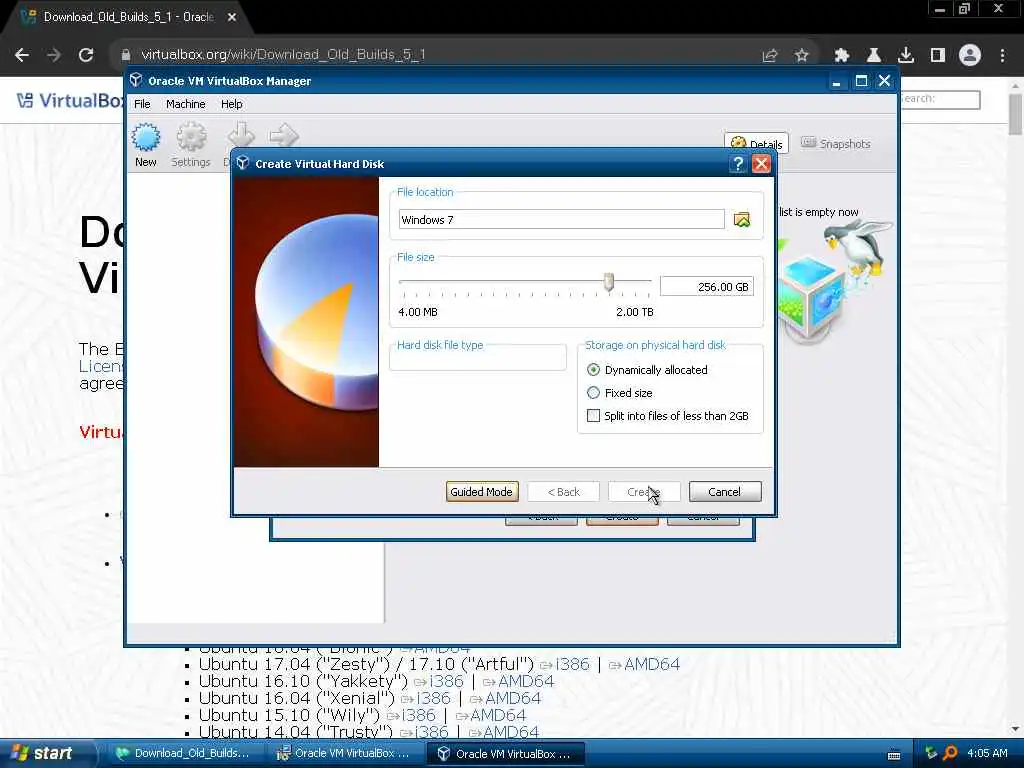Click the Windows start button

[x=47, y=753]
